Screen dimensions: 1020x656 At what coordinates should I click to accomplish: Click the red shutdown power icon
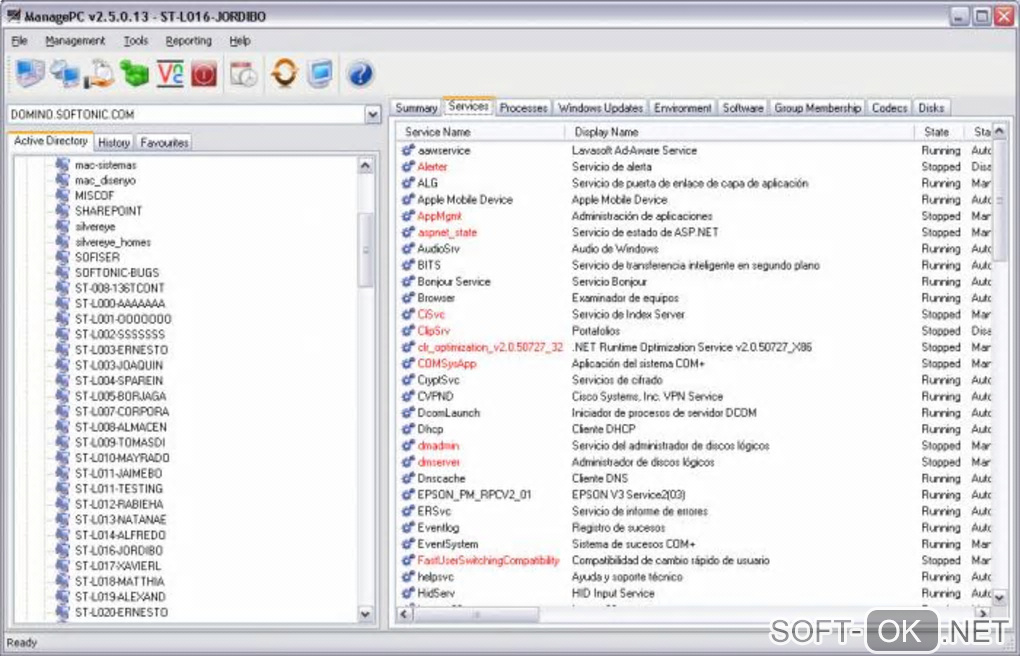[x=204, y=74]
